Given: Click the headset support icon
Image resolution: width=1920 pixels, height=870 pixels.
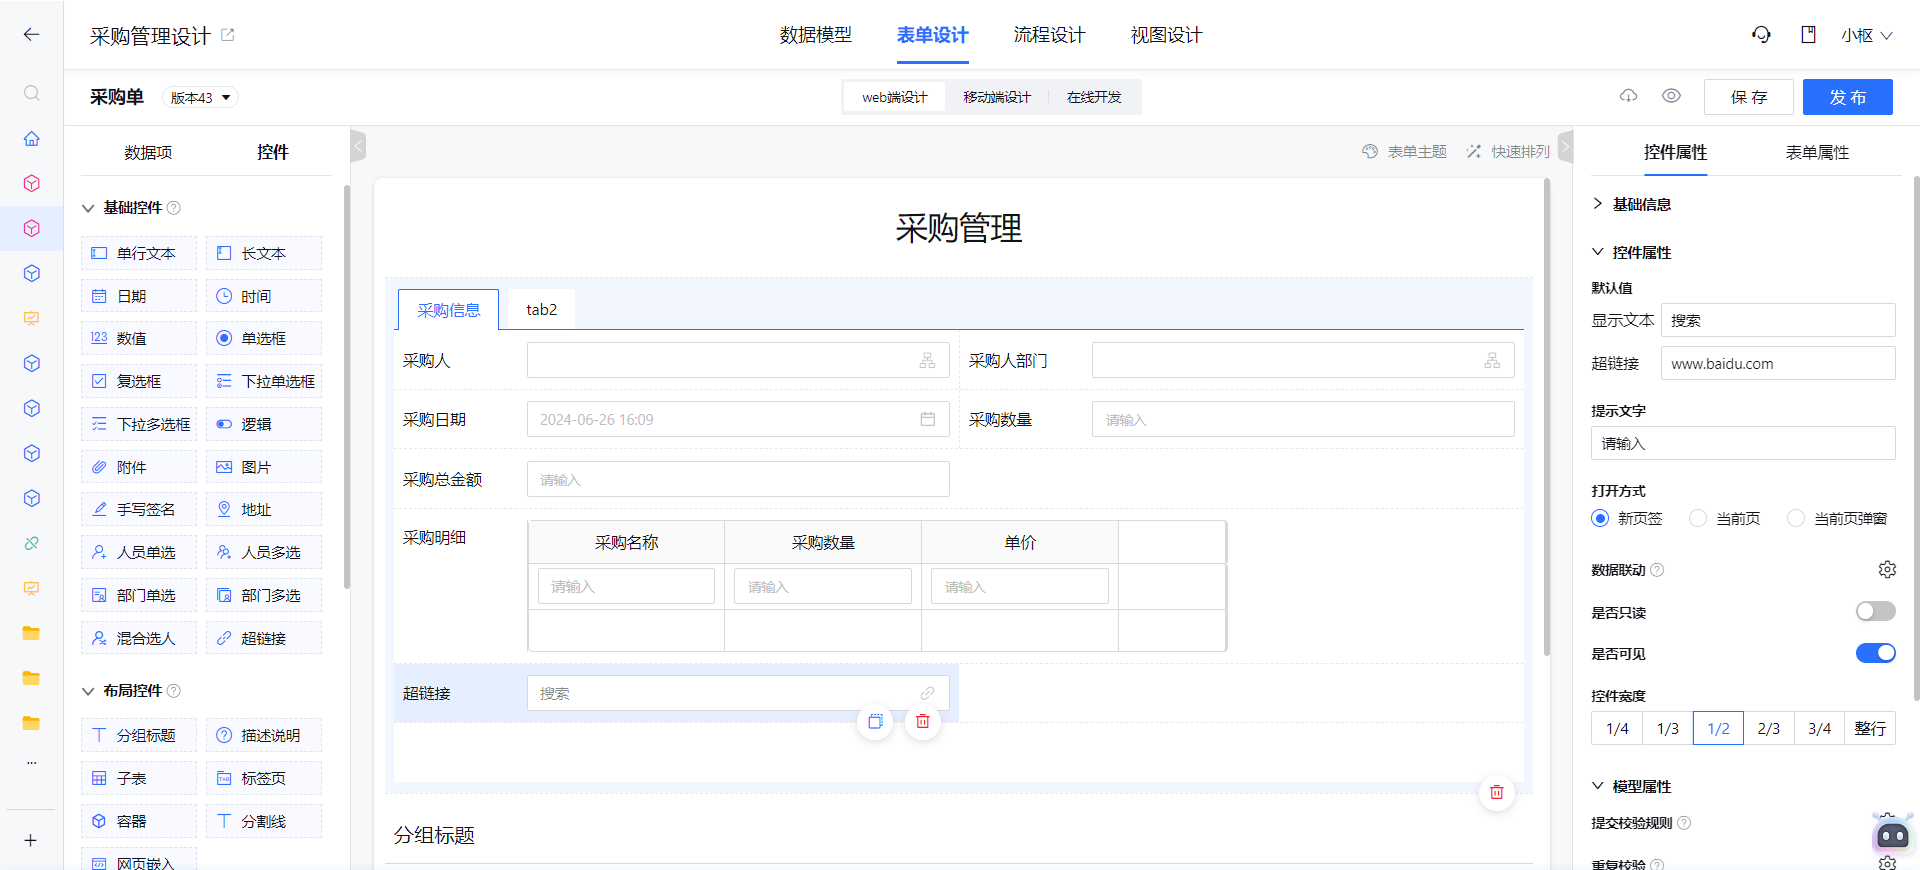Looking at the screenshot, I should pyautogui.click(x=1761, y=35).
